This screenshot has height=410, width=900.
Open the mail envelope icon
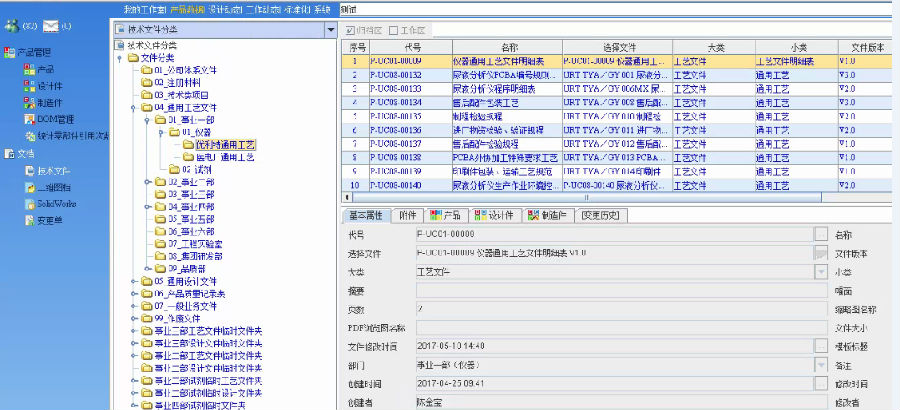click(52, 25)
